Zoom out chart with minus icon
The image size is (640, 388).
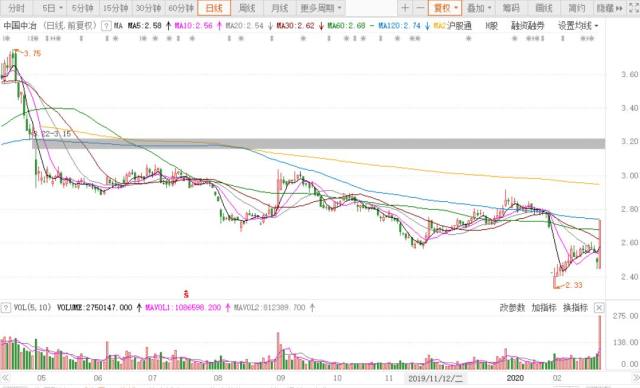click(x=420, y=8)
